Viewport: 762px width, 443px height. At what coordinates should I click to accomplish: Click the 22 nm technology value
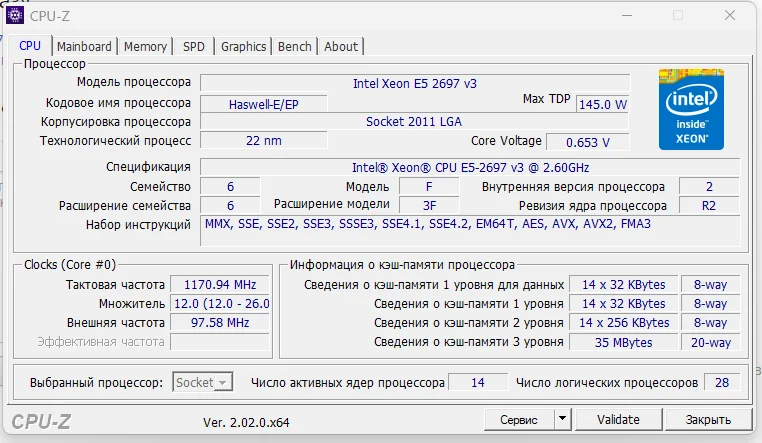(x=263, y=141)
